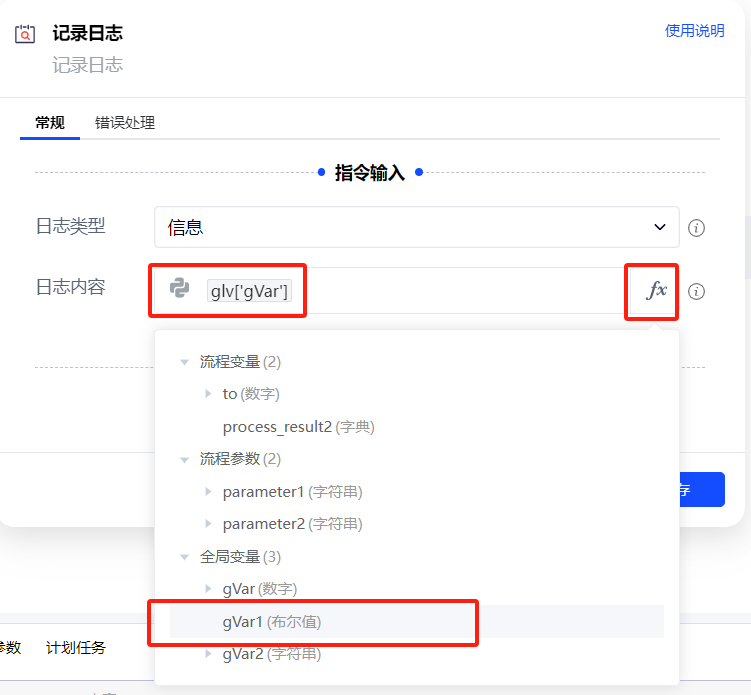Open the 使用说明 link

point(694,31)
